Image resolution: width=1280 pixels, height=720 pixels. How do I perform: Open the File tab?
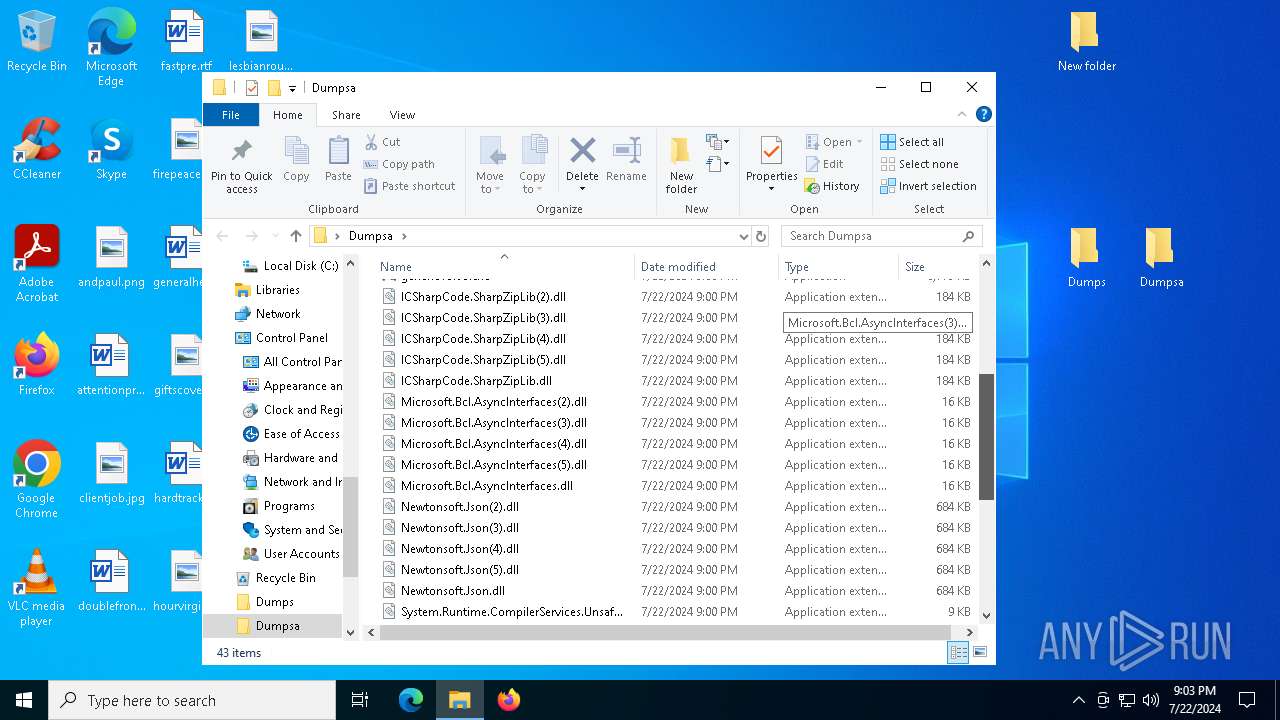231,115
